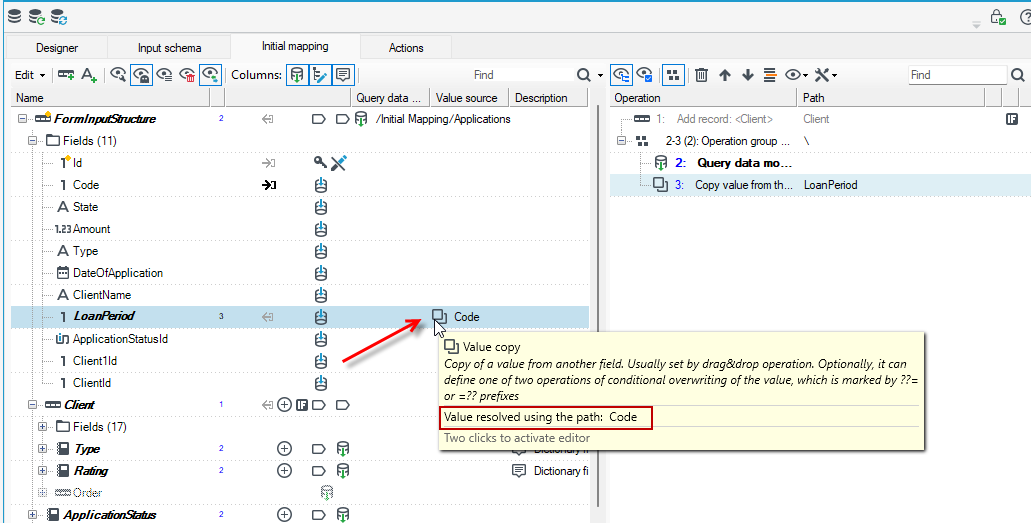Click the input arrow icon in Code row

[x=268, y=185]
